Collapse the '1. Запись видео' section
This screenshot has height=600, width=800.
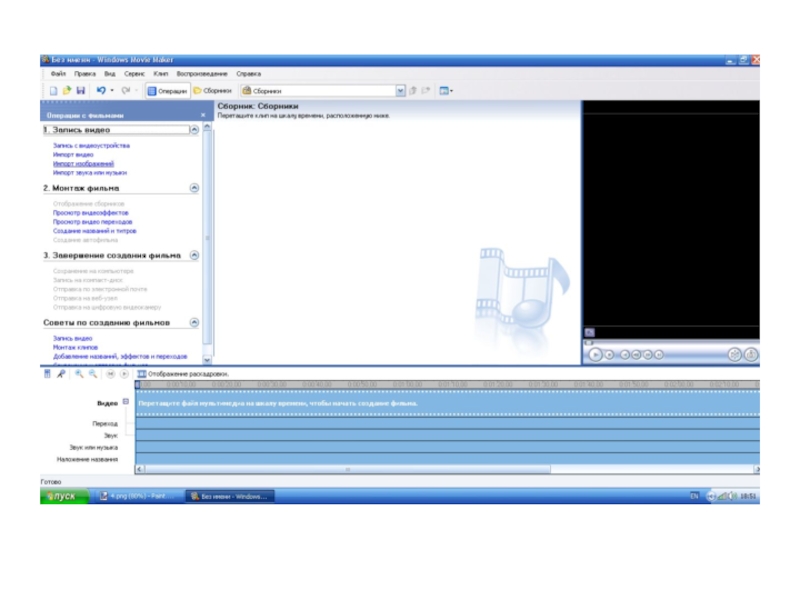coord(194,130)
